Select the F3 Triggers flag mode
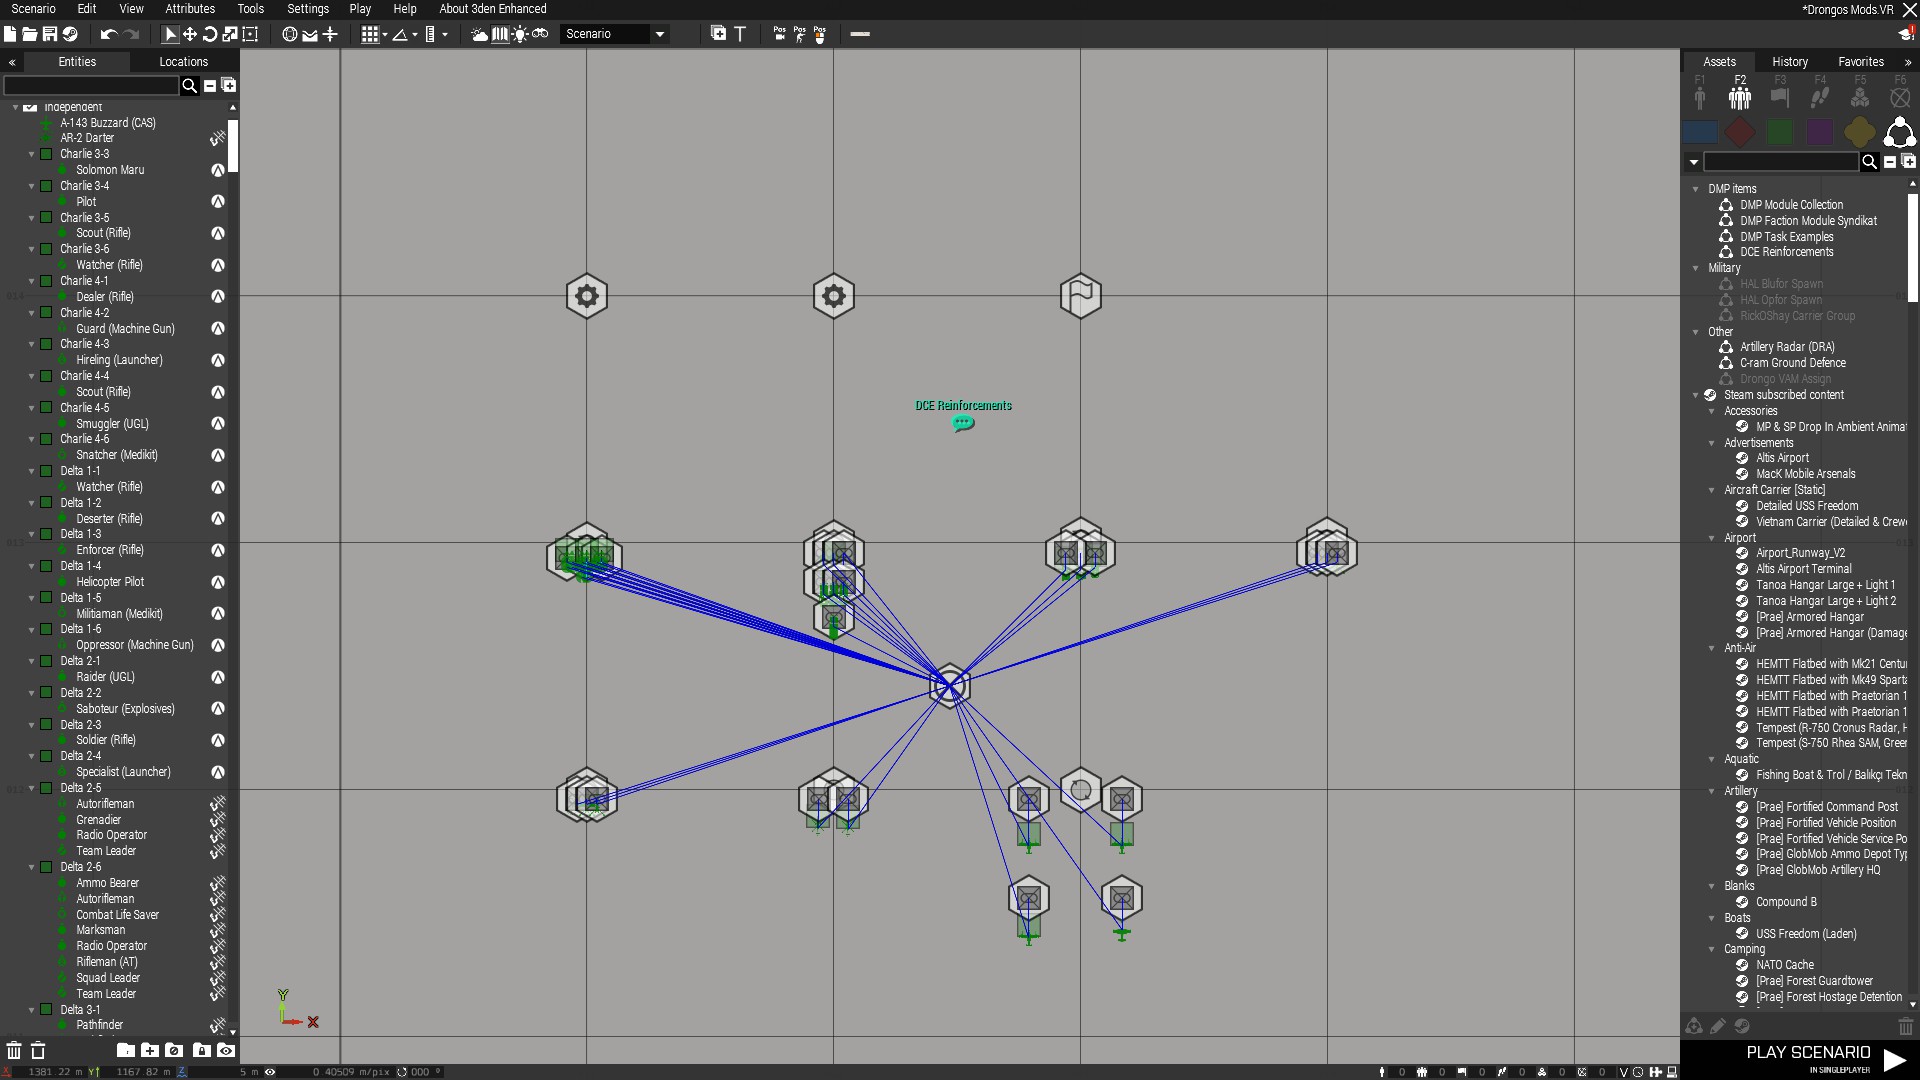This screenshot has width=1920, height=1080. (x=1780, y=93)
